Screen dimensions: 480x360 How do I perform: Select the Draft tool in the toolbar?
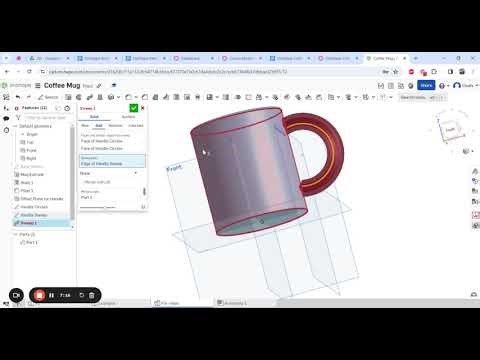pyautogui.click(x=155, y=97)
